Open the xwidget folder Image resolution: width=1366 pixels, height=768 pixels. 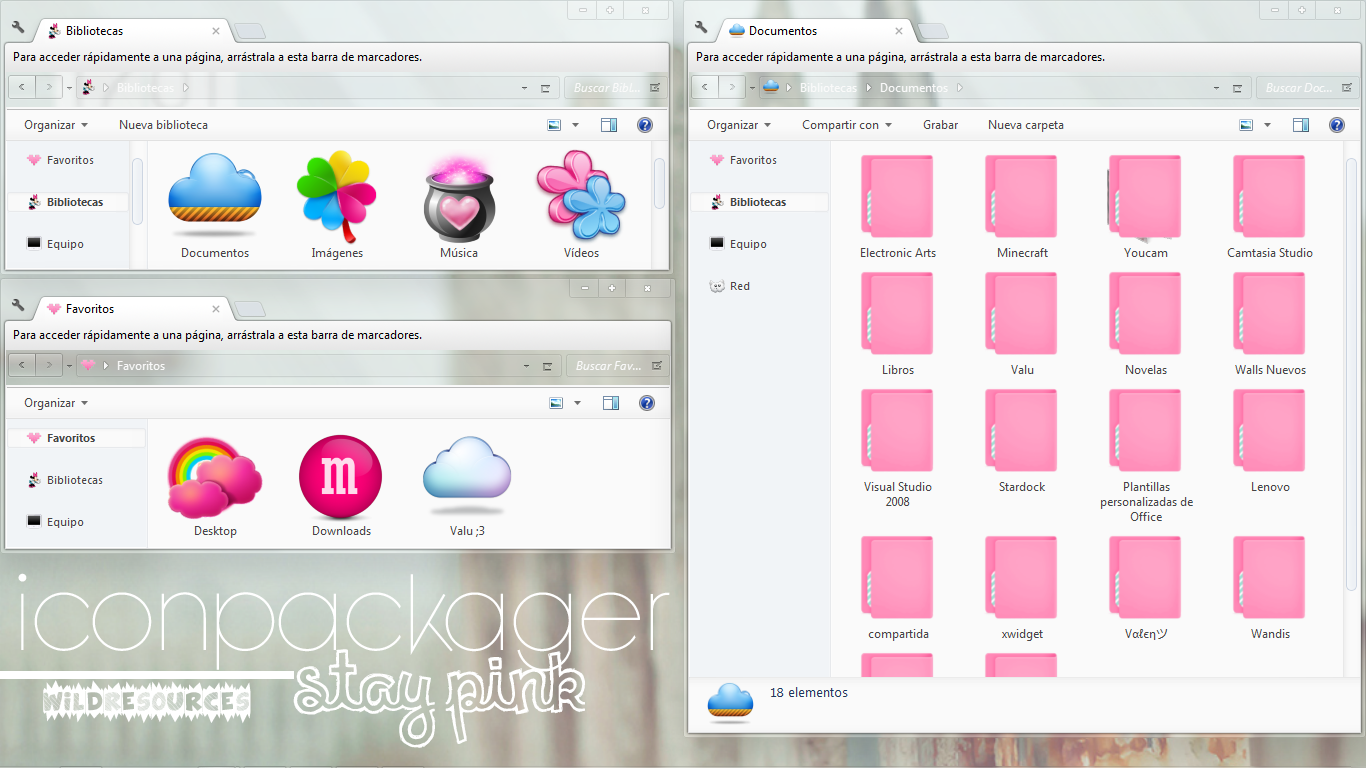point(1021,577)
